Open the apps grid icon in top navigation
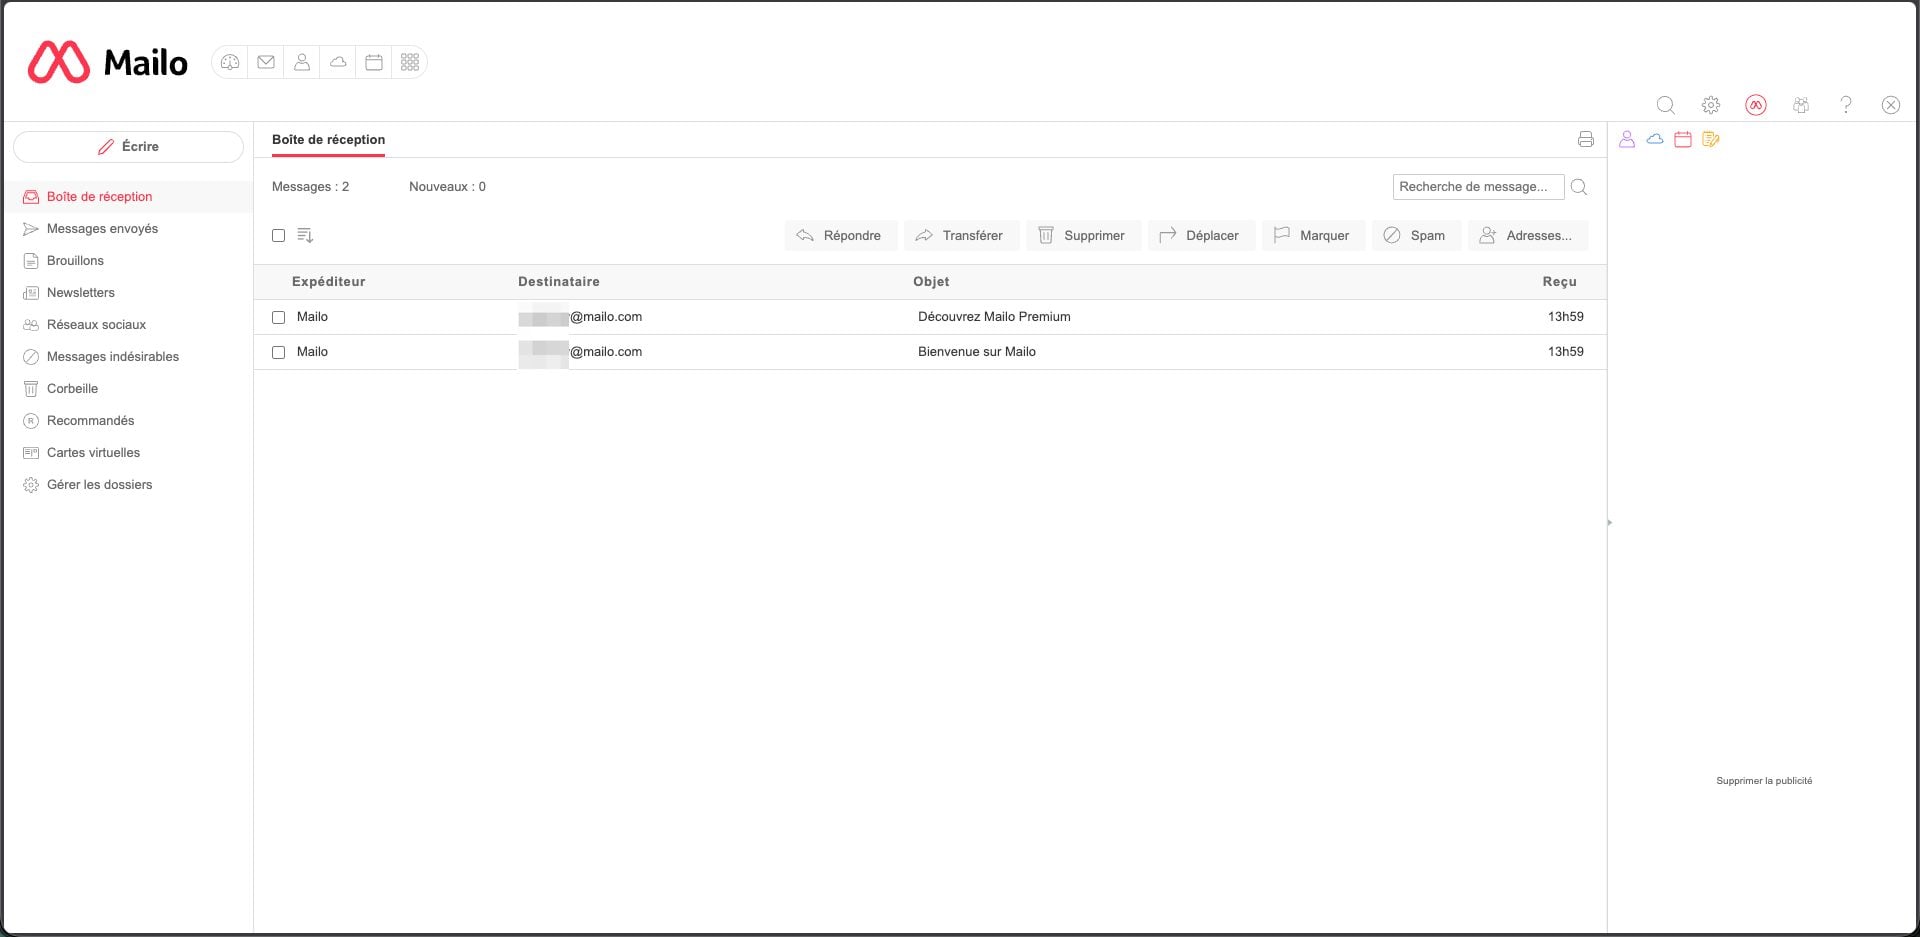Screen dimensions: 1920x937 click(x=410, y=62)
